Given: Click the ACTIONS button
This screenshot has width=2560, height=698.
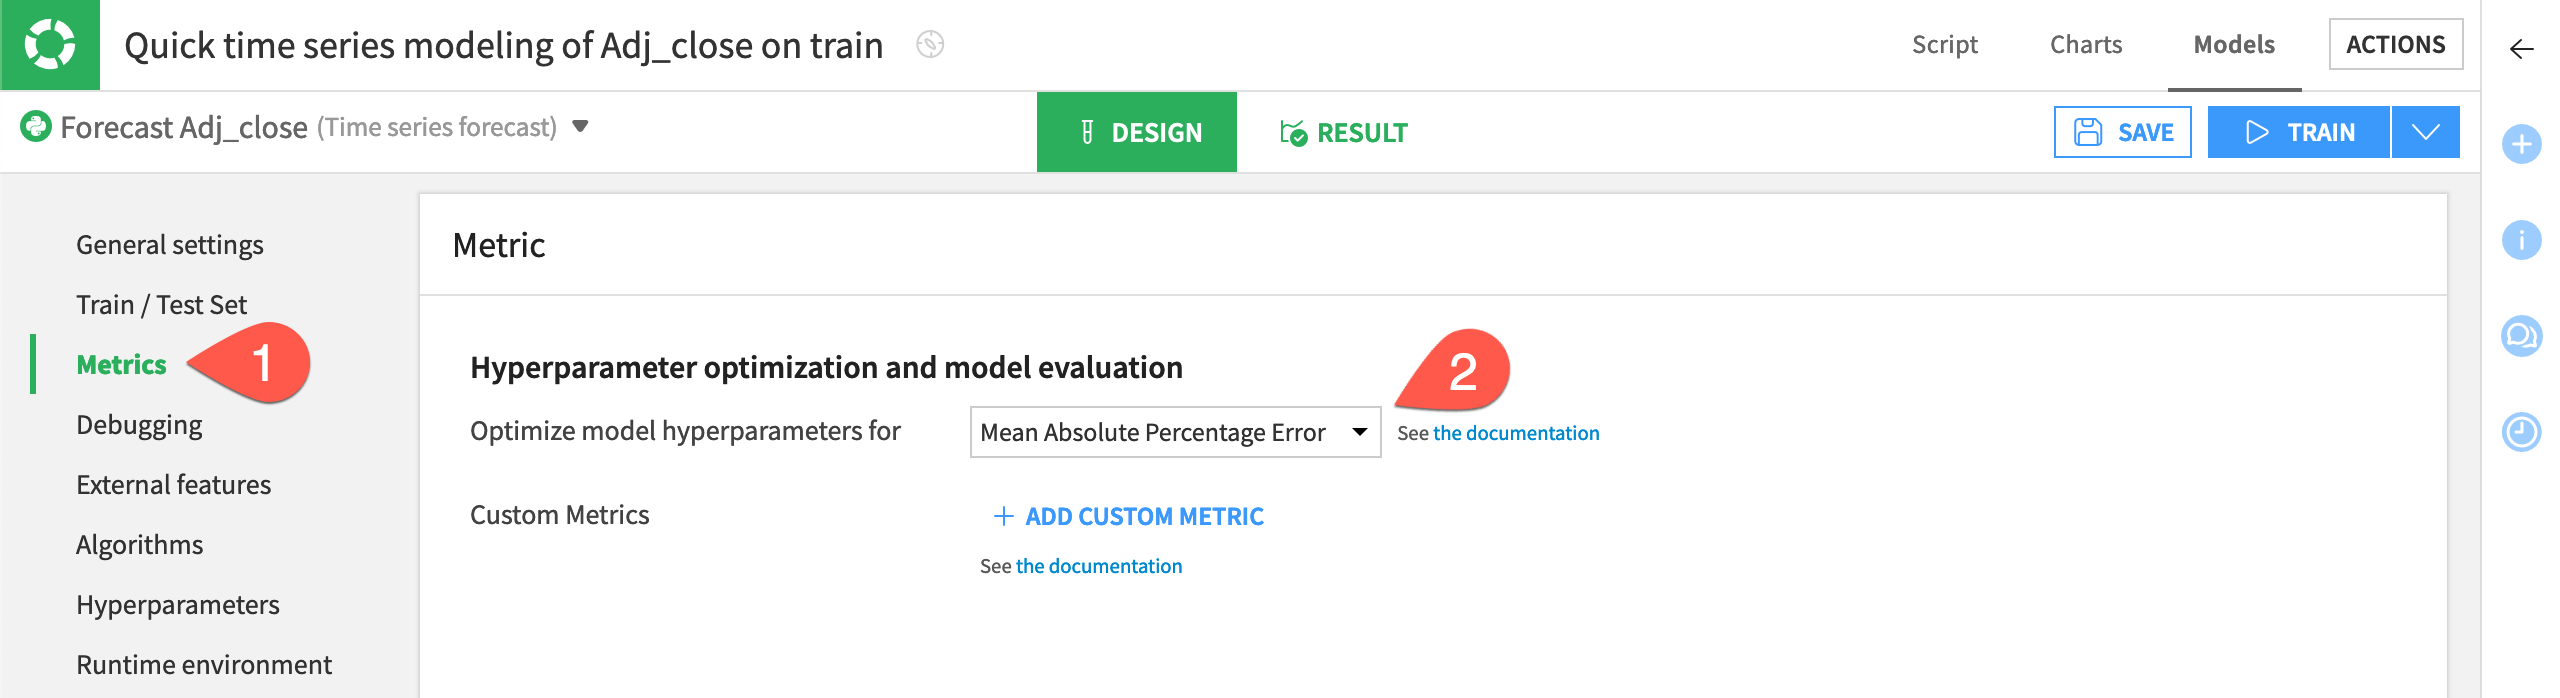Looking at the screenshot, I should pyautogui.click(x=2396, y=45).
